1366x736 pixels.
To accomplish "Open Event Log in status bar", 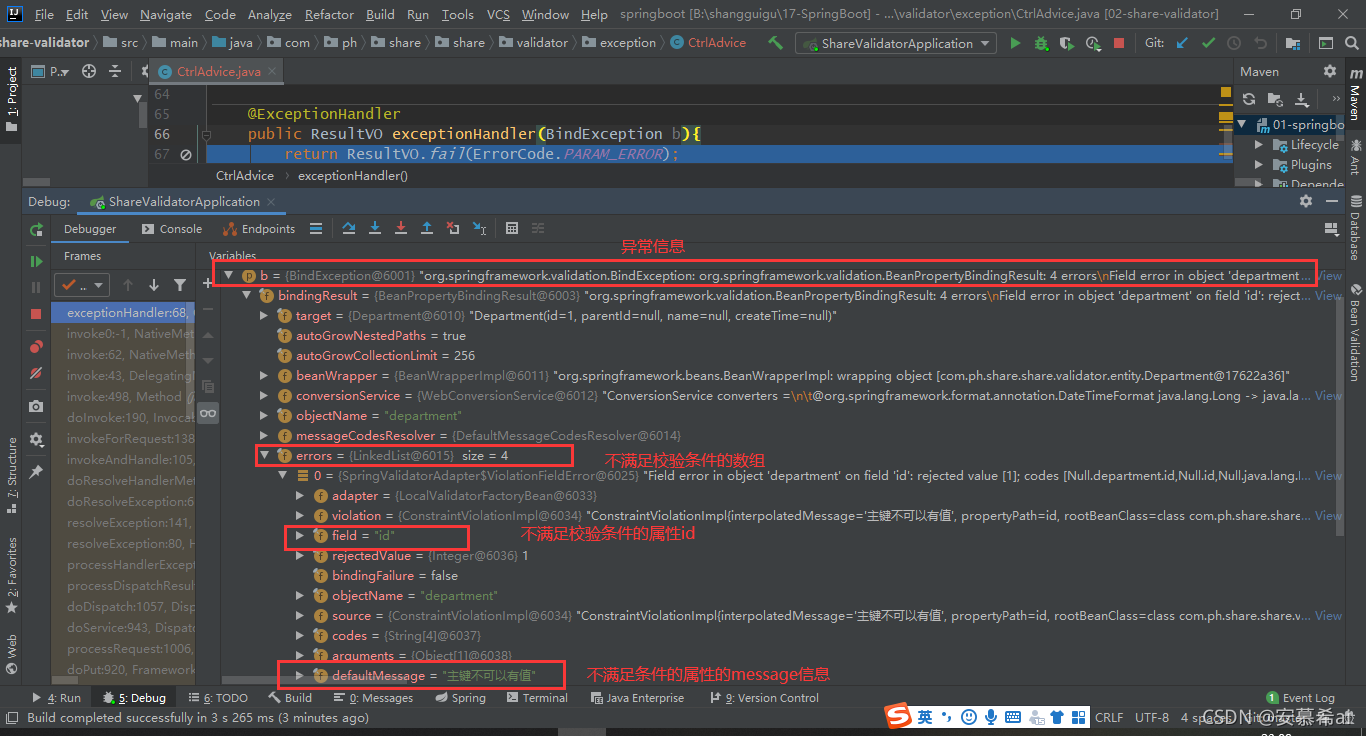I will [x=1300, y=697].
